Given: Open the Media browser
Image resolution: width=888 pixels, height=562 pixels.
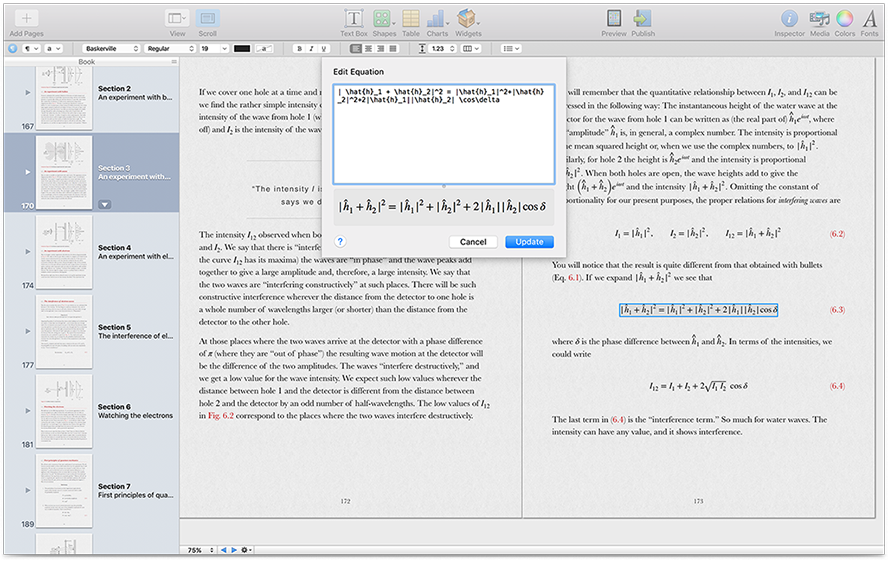Looking at the screenshot, I should (819, 19).
